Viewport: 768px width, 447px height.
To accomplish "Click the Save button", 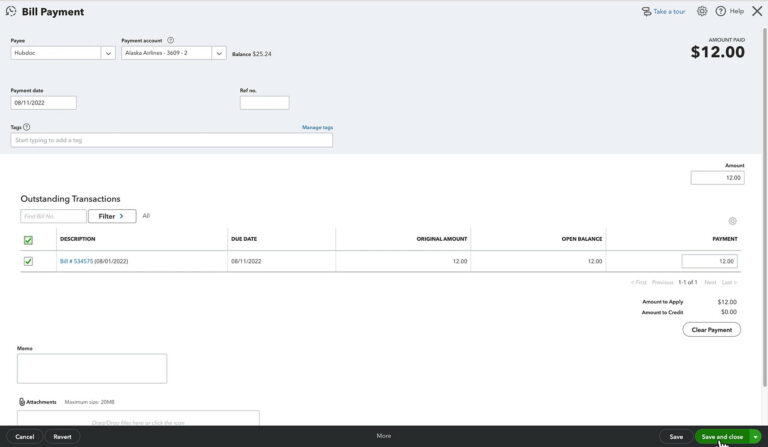I will (676, 437).
